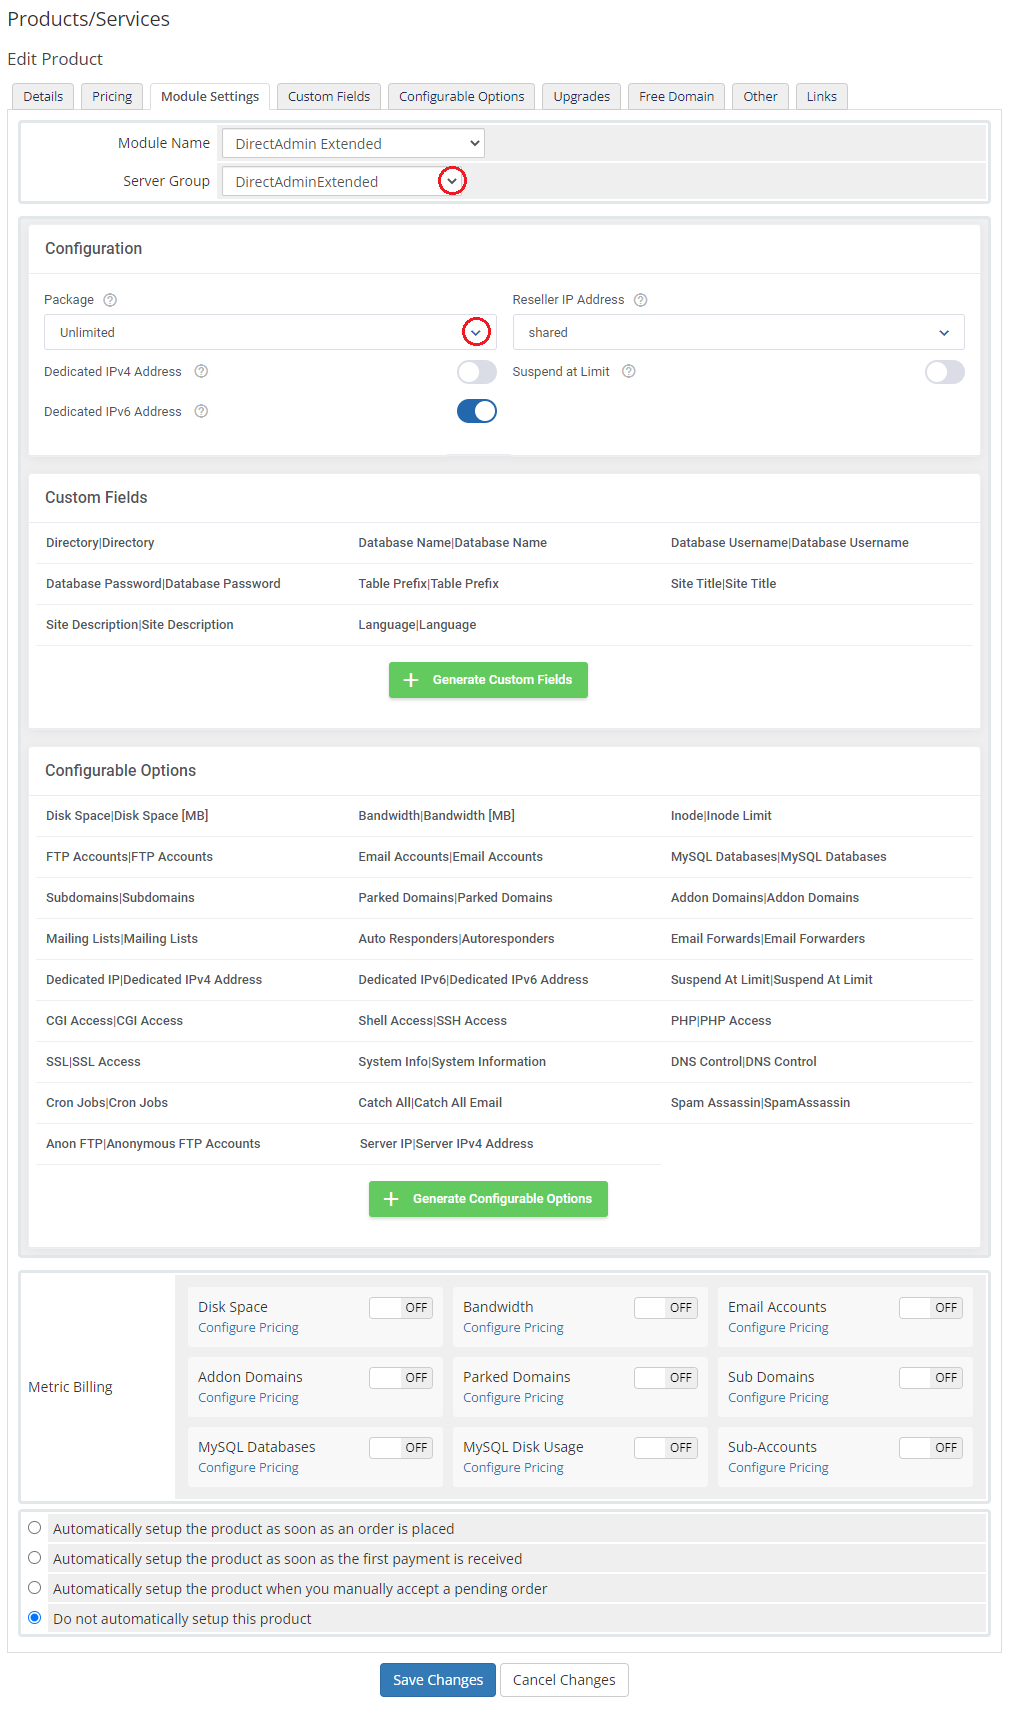Switch to the Links tab
1009x1718 pixels.
(x=822, y=96)
